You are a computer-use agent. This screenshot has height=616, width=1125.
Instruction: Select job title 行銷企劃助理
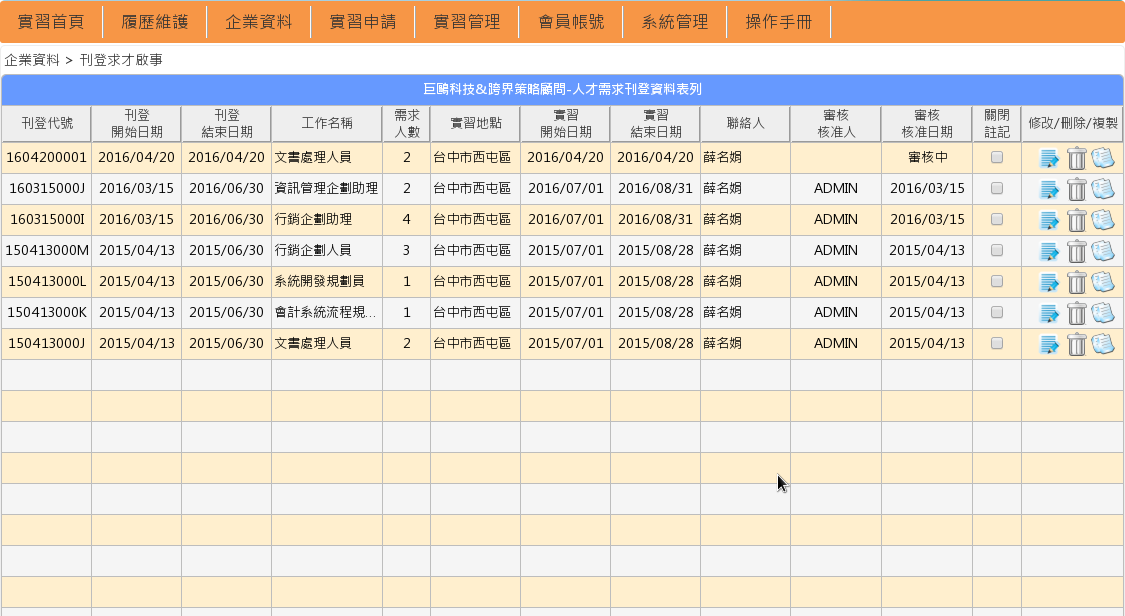[x=314, y=219]
